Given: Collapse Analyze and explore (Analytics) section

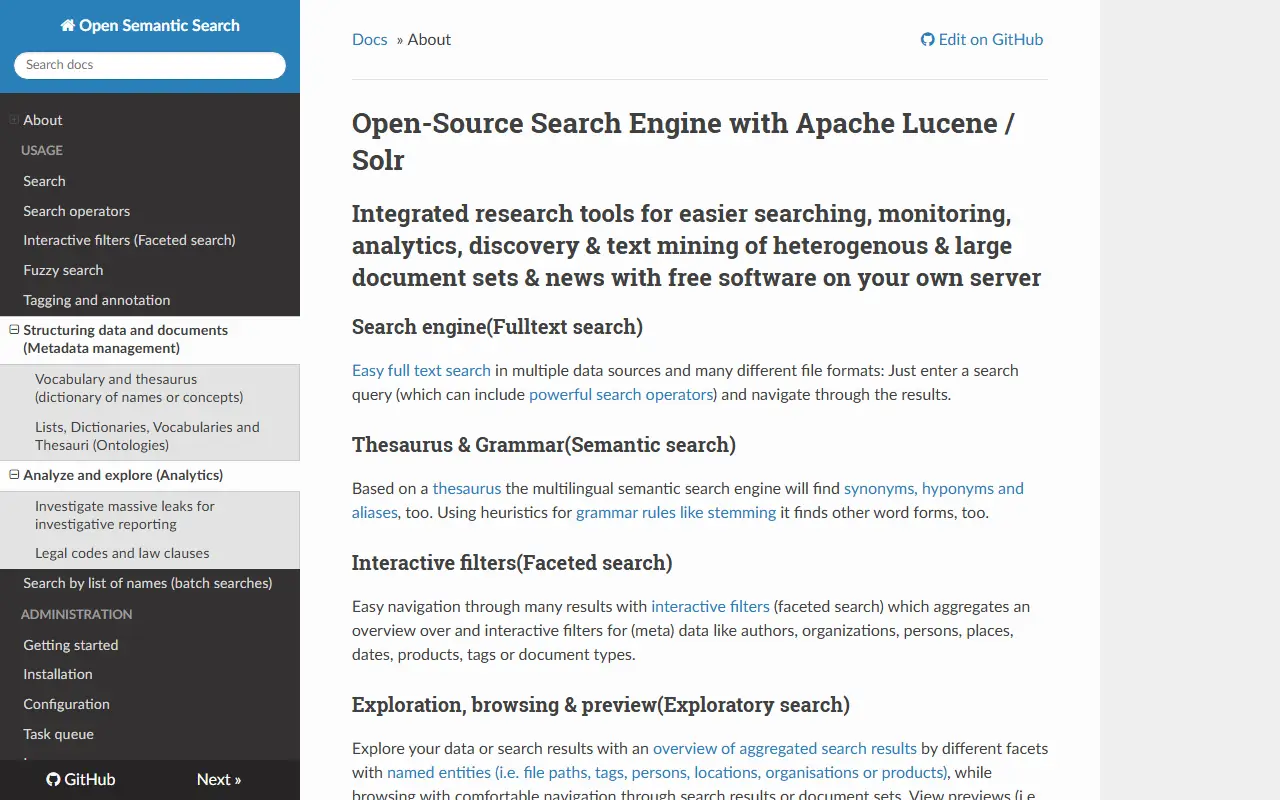Looking at the screenshot, I should [x=14, y=475].
